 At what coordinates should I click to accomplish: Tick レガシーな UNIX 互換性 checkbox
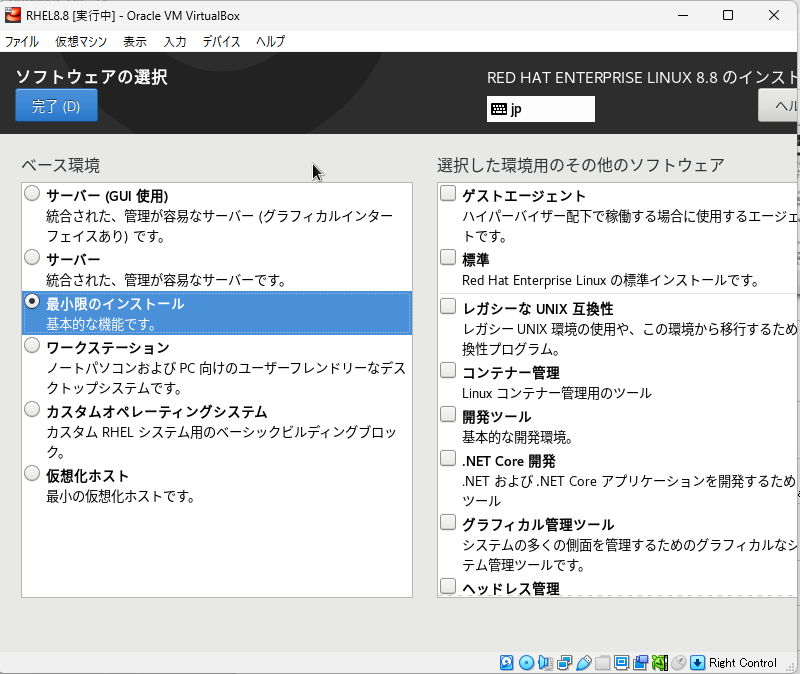click(448, 306)
